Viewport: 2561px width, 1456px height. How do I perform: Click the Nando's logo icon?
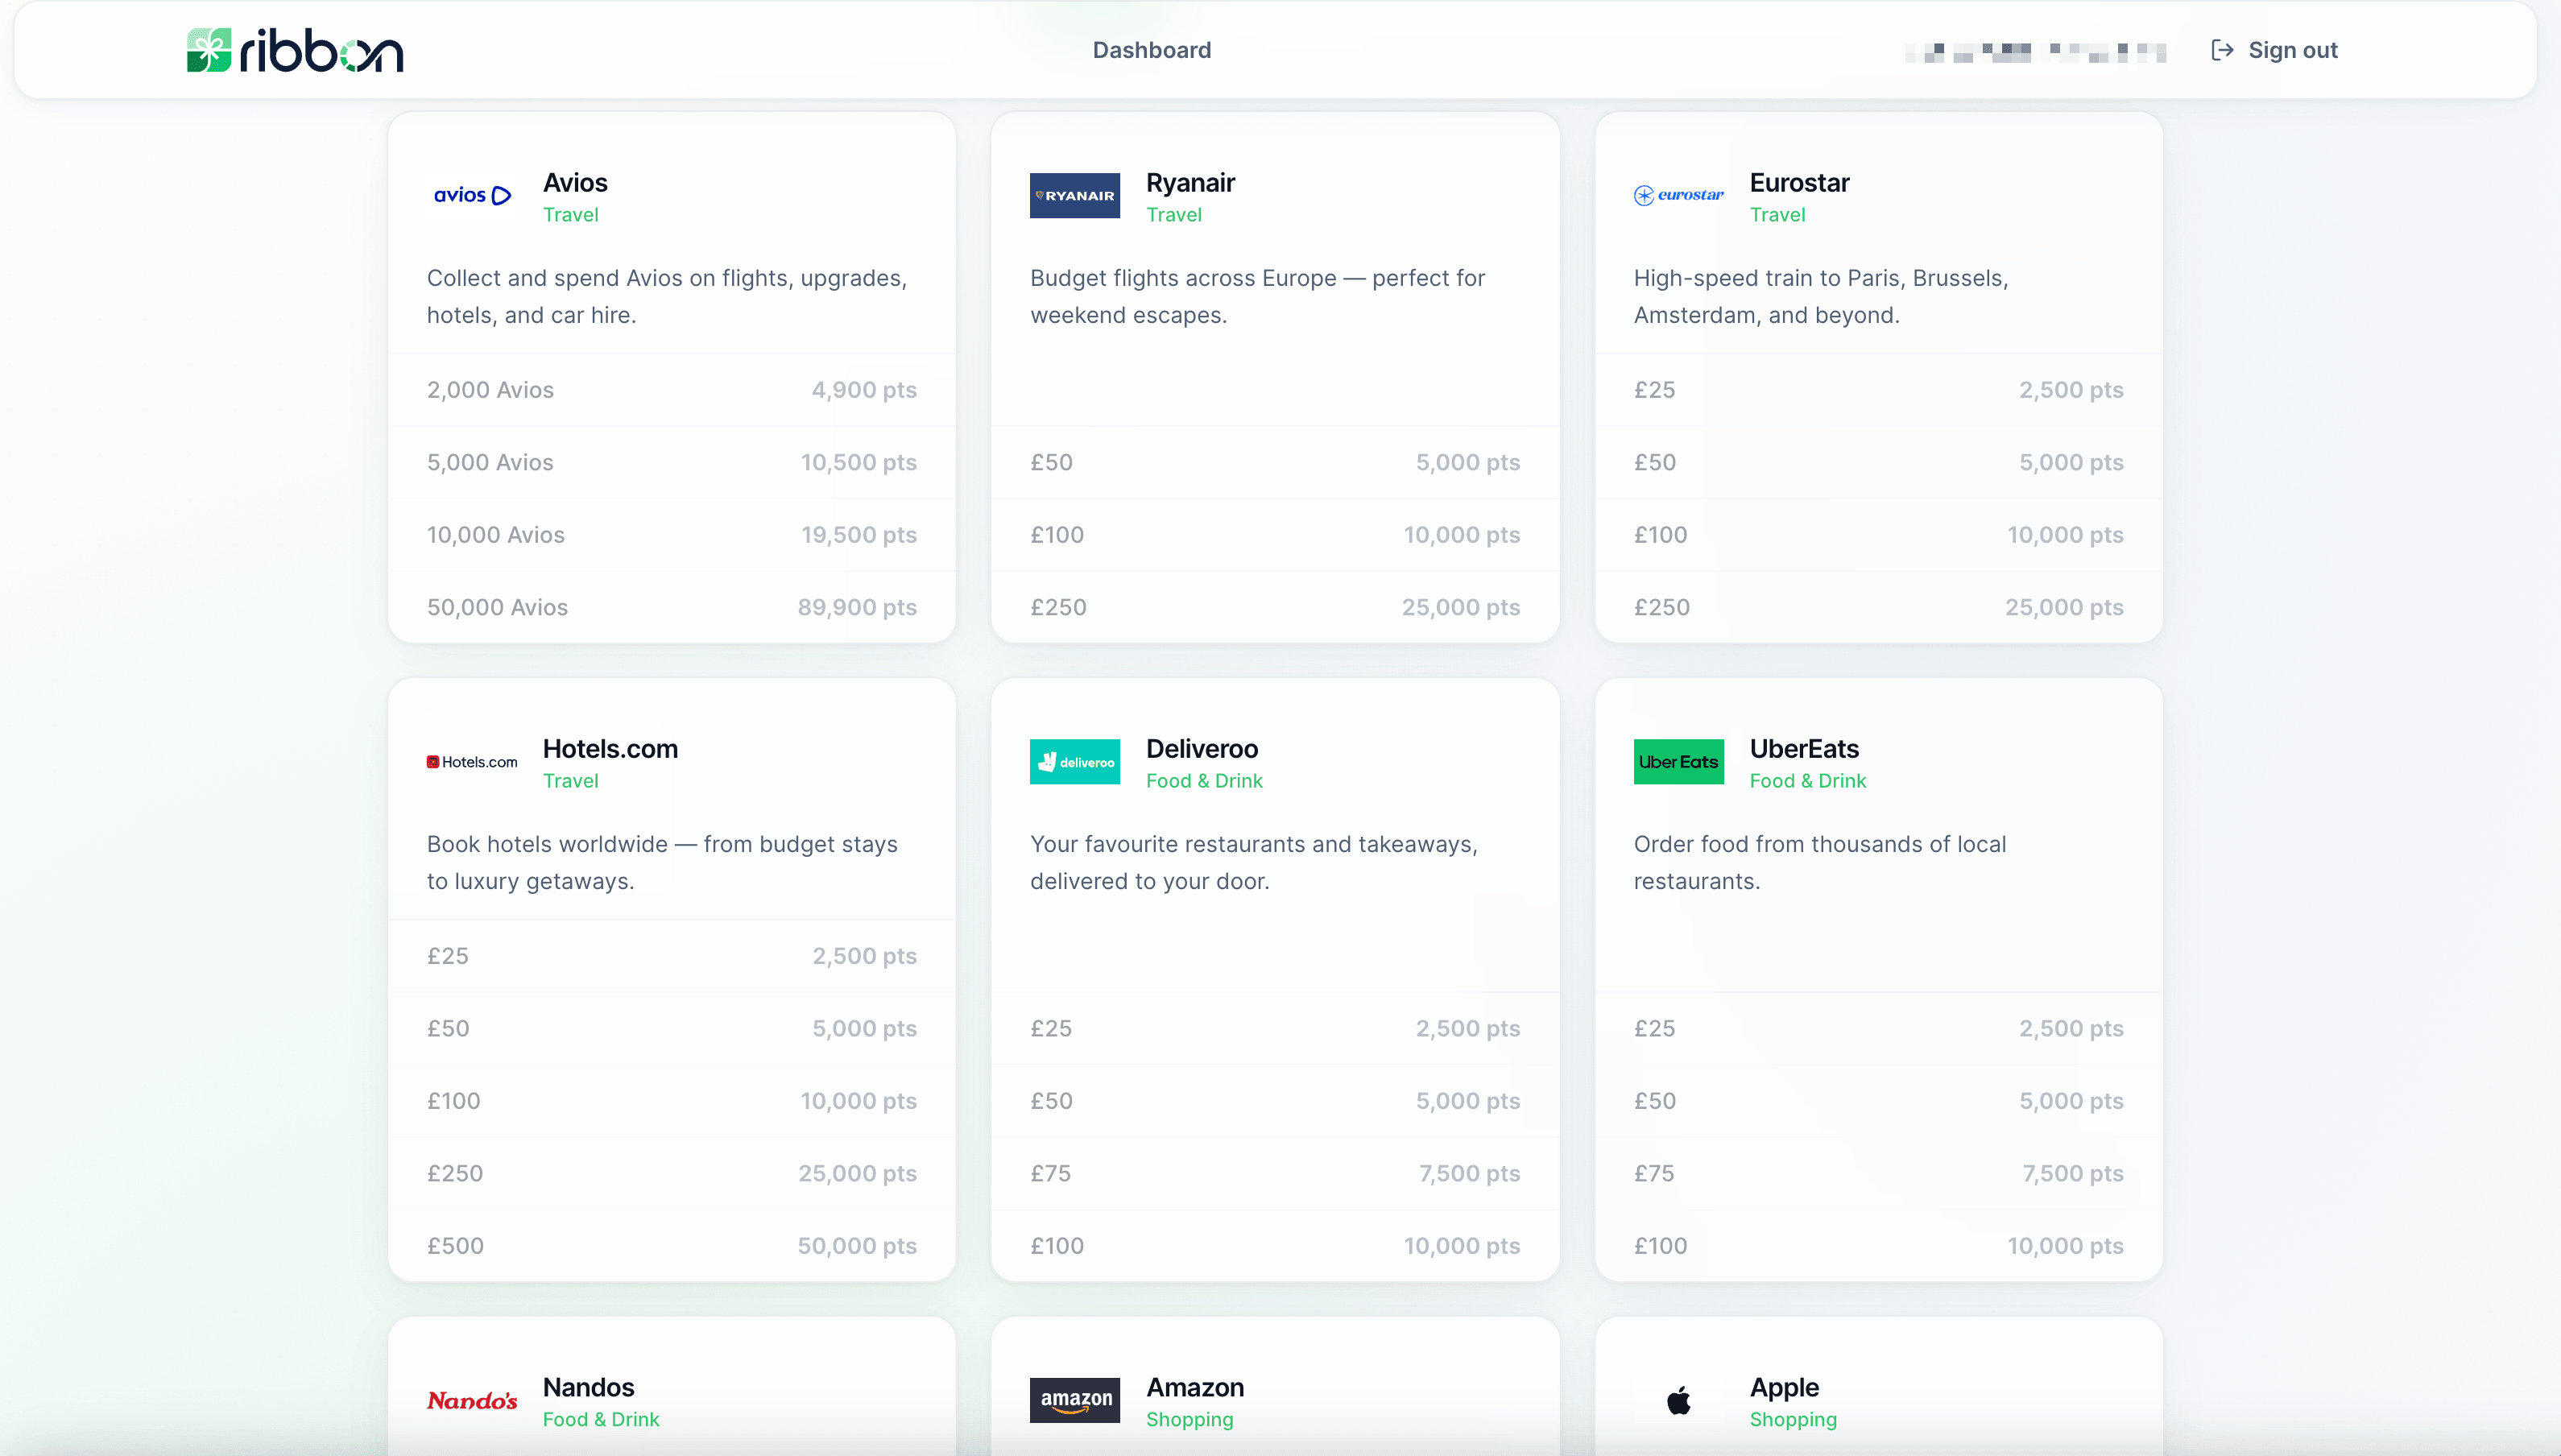click(472, 1400)
